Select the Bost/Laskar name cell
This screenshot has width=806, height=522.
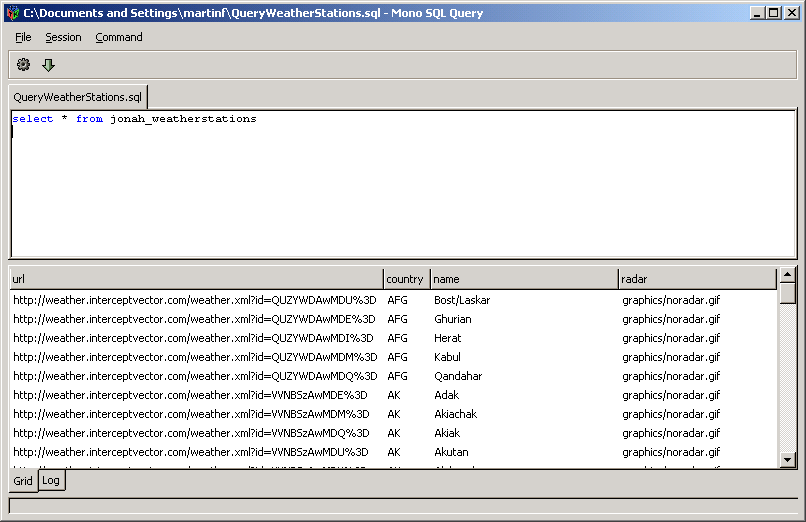(x=462, y=300)
